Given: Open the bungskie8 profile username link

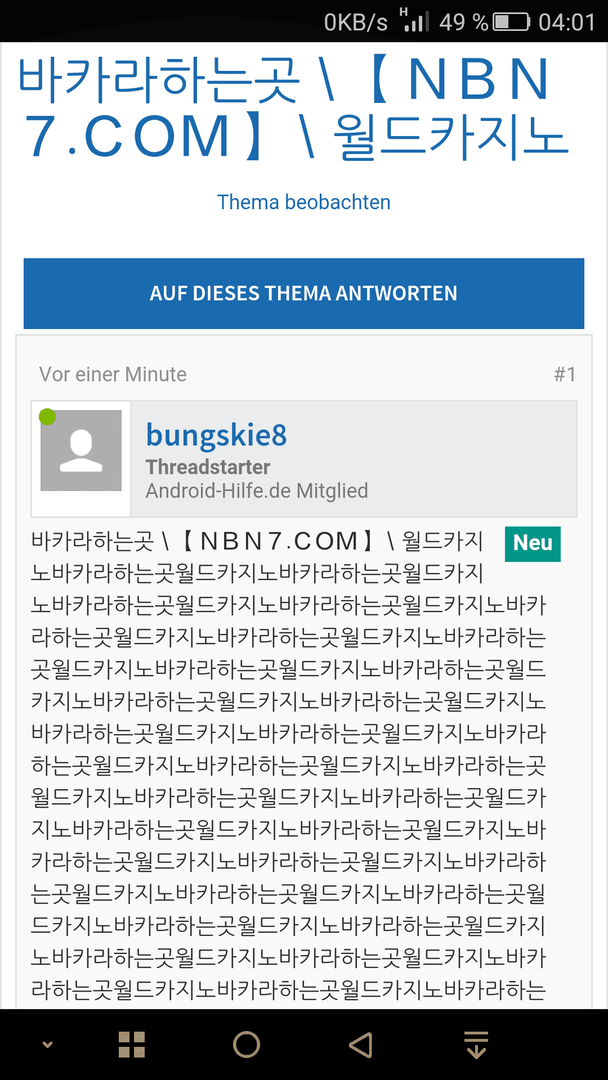Looking at the screenshot, I should click(x=216, y=435).
